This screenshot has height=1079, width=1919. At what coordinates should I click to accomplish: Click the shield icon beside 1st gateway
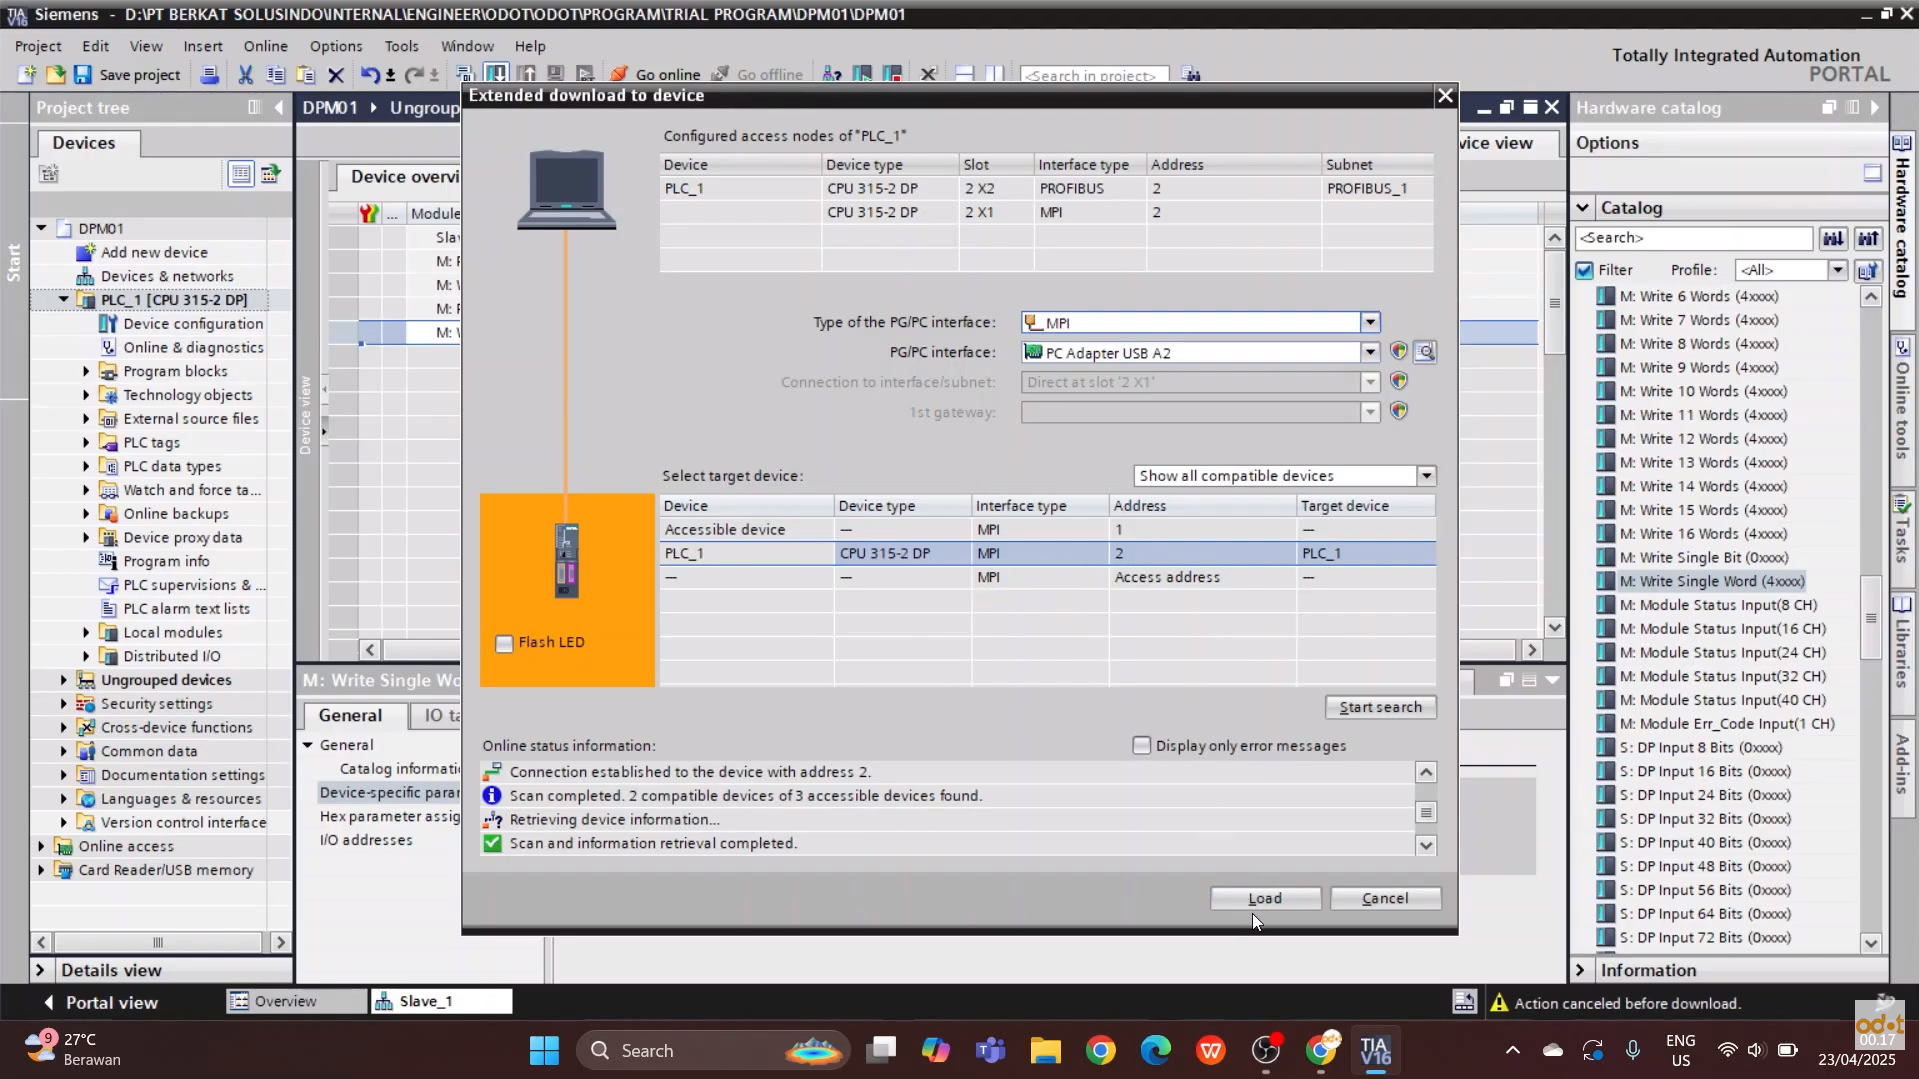click(1398, 411)
